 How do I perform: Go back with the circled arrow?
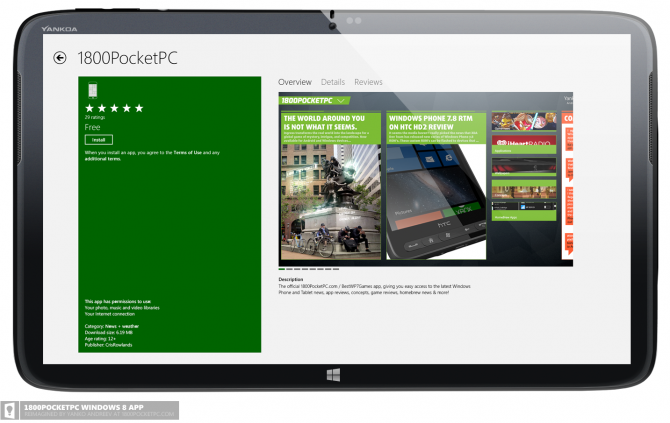coord(60,58)
